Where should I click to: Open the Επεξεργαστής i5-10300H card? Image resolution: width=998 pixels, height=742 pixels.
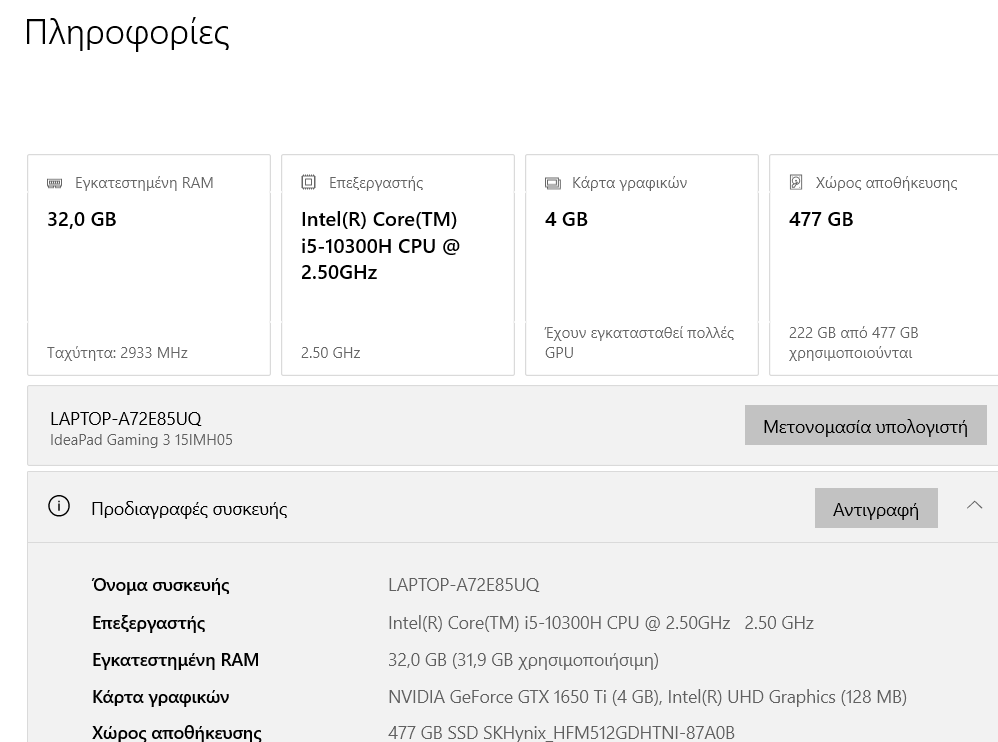tap(398, 265)
